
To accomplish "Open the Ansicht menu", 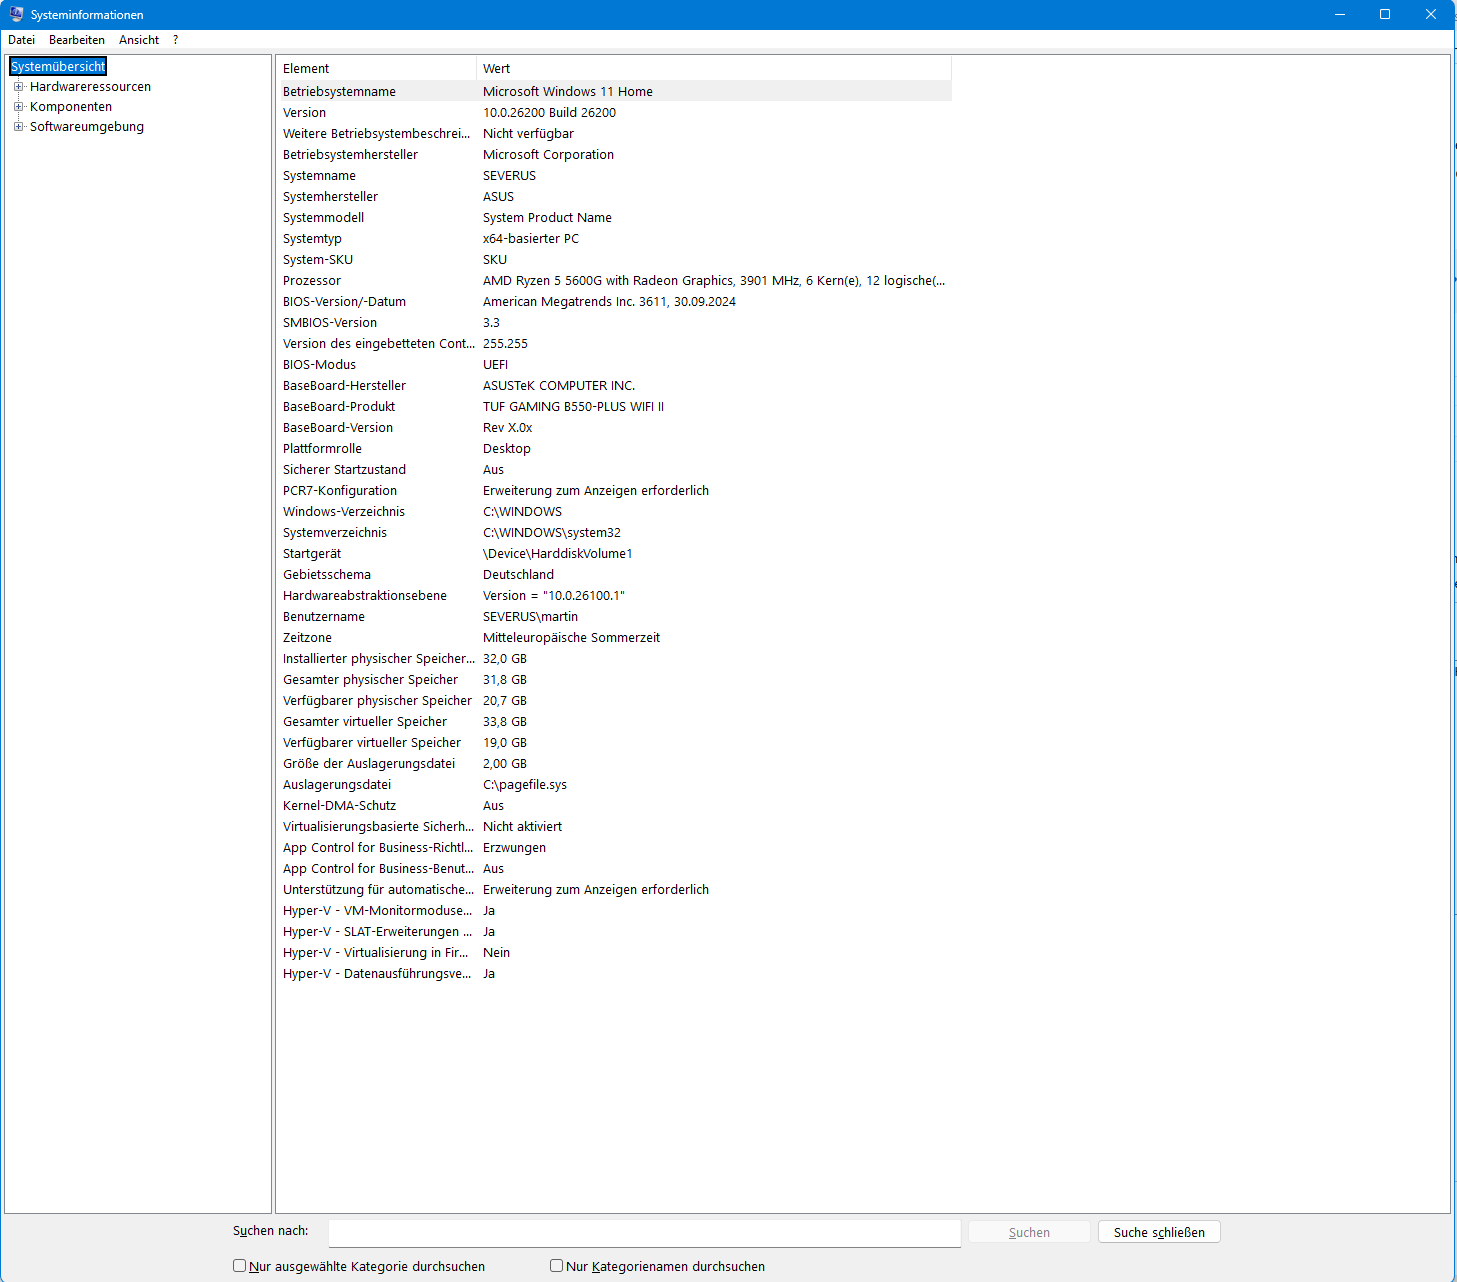I will click(139, 40).
